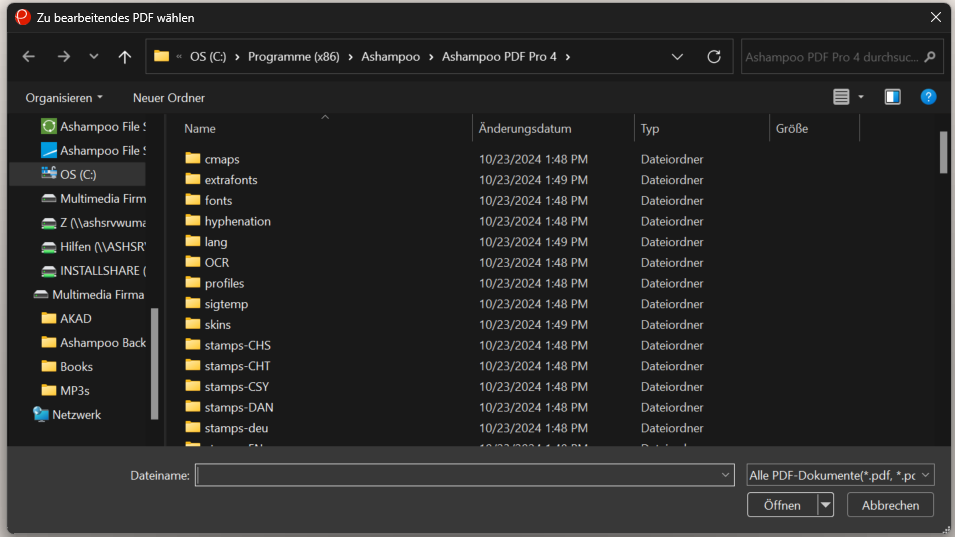This screenshot has width=955, height=537.
Task: Select the sigtemp folder icon
Action: 192,303
